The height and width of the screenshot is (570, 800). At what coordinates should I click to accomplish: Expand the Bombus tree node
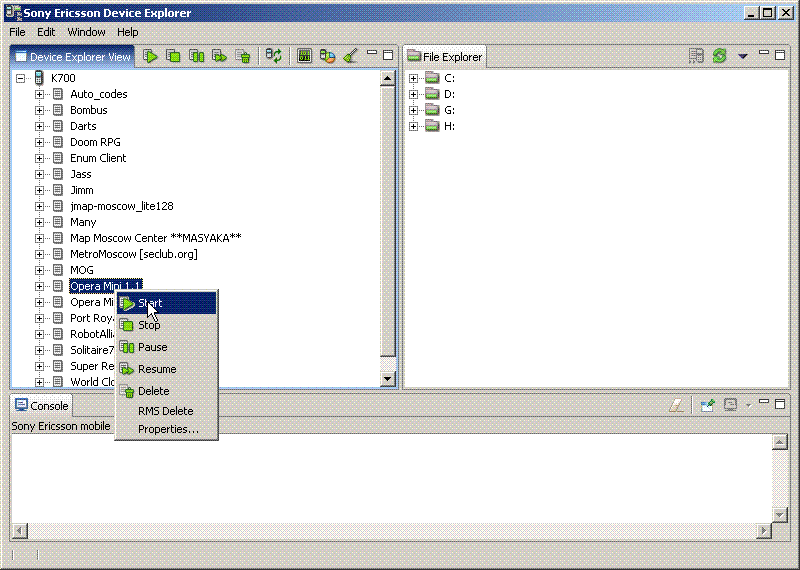39,110
